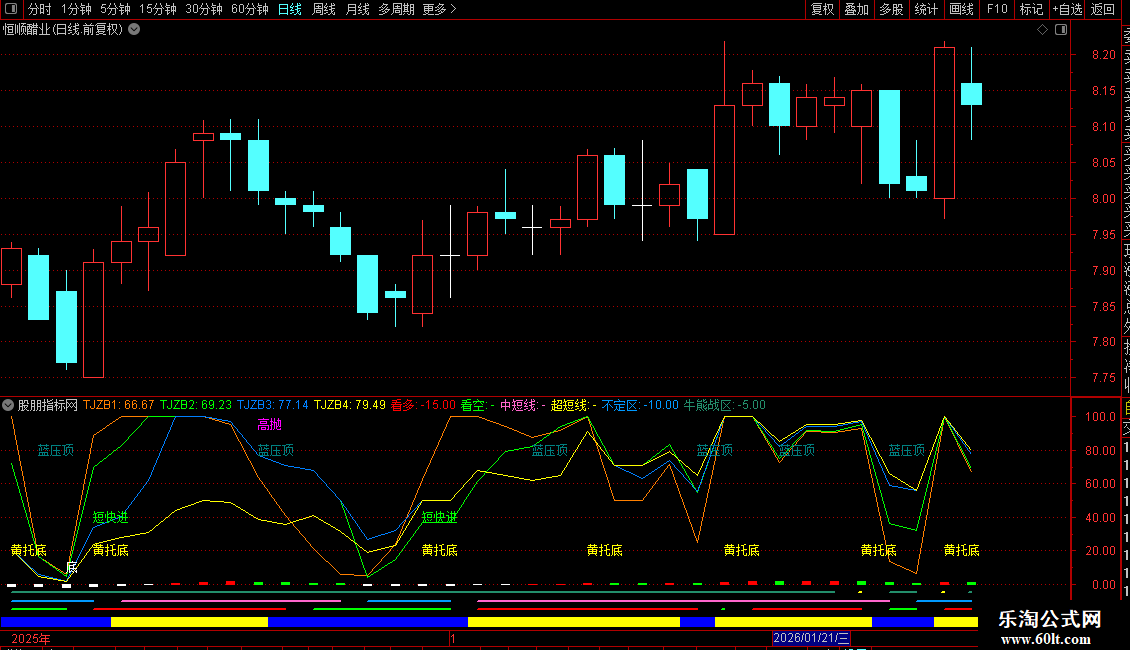Click the 标记 mark button
1130x650 pixels.
coord(1031,9)
